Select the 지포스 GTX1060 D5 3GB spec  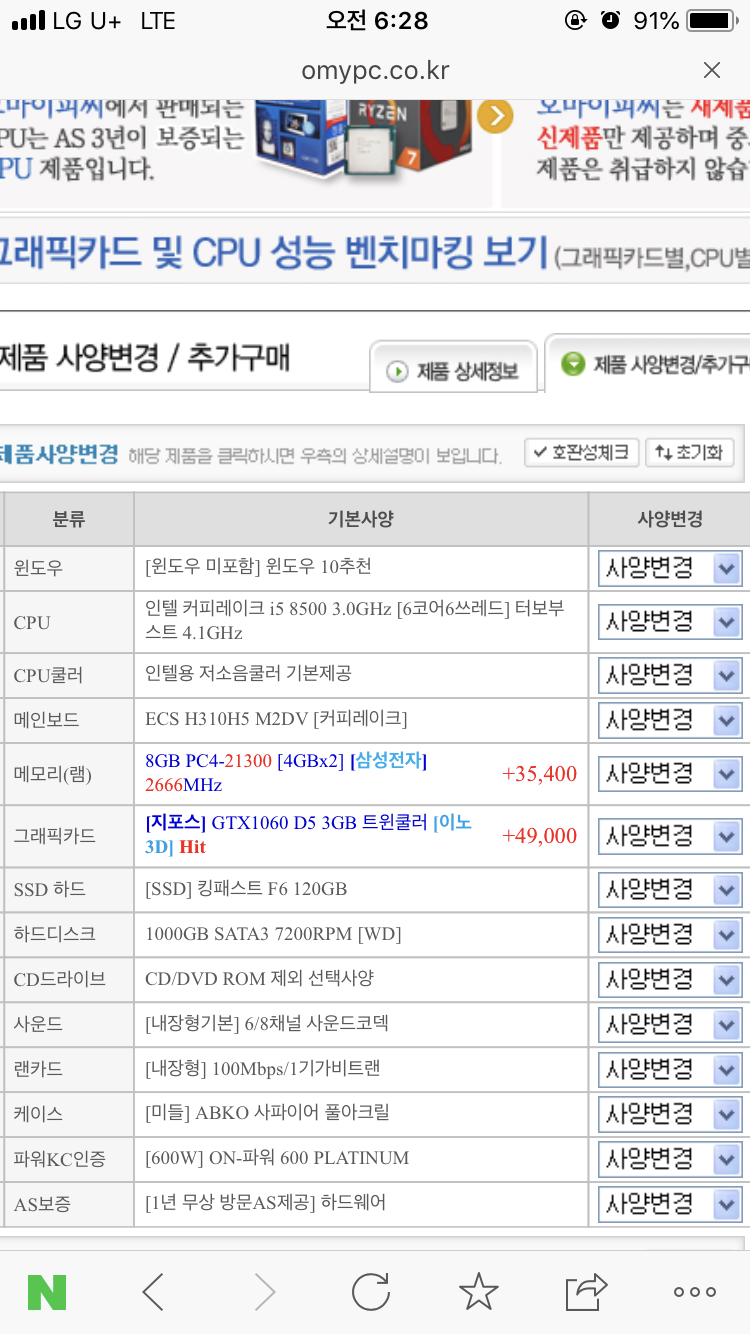pos(308,835)
